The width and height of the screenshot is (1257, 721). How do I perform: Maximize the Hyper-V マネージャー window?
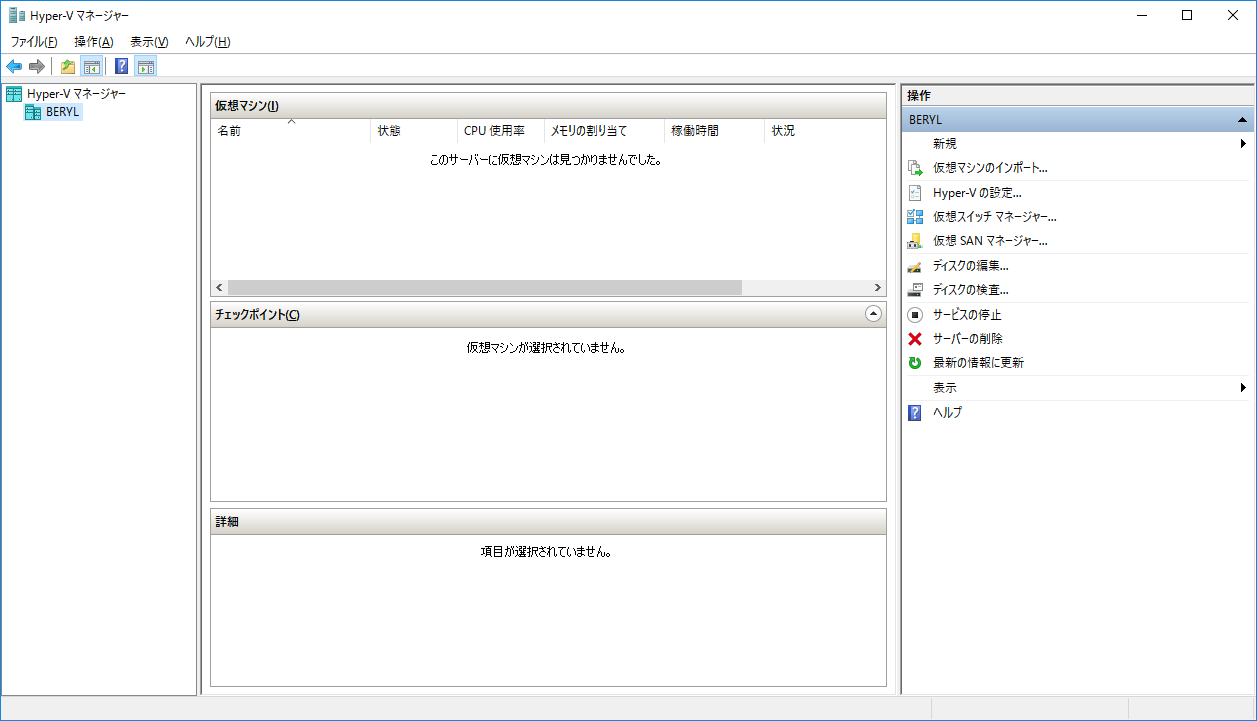point(1187,15)
